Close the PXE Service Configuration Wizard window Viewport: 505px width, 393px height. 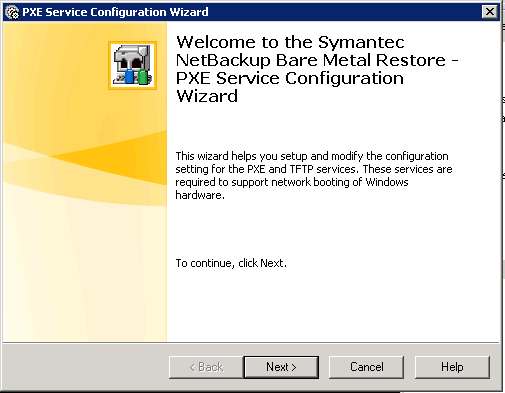[x=490, y=12]
